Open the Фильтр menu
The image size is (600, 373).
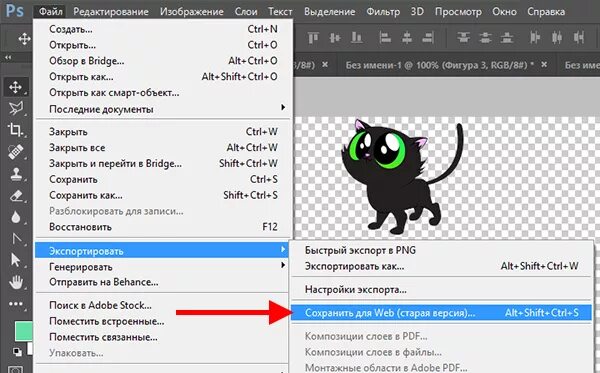[x=383, y=11]
